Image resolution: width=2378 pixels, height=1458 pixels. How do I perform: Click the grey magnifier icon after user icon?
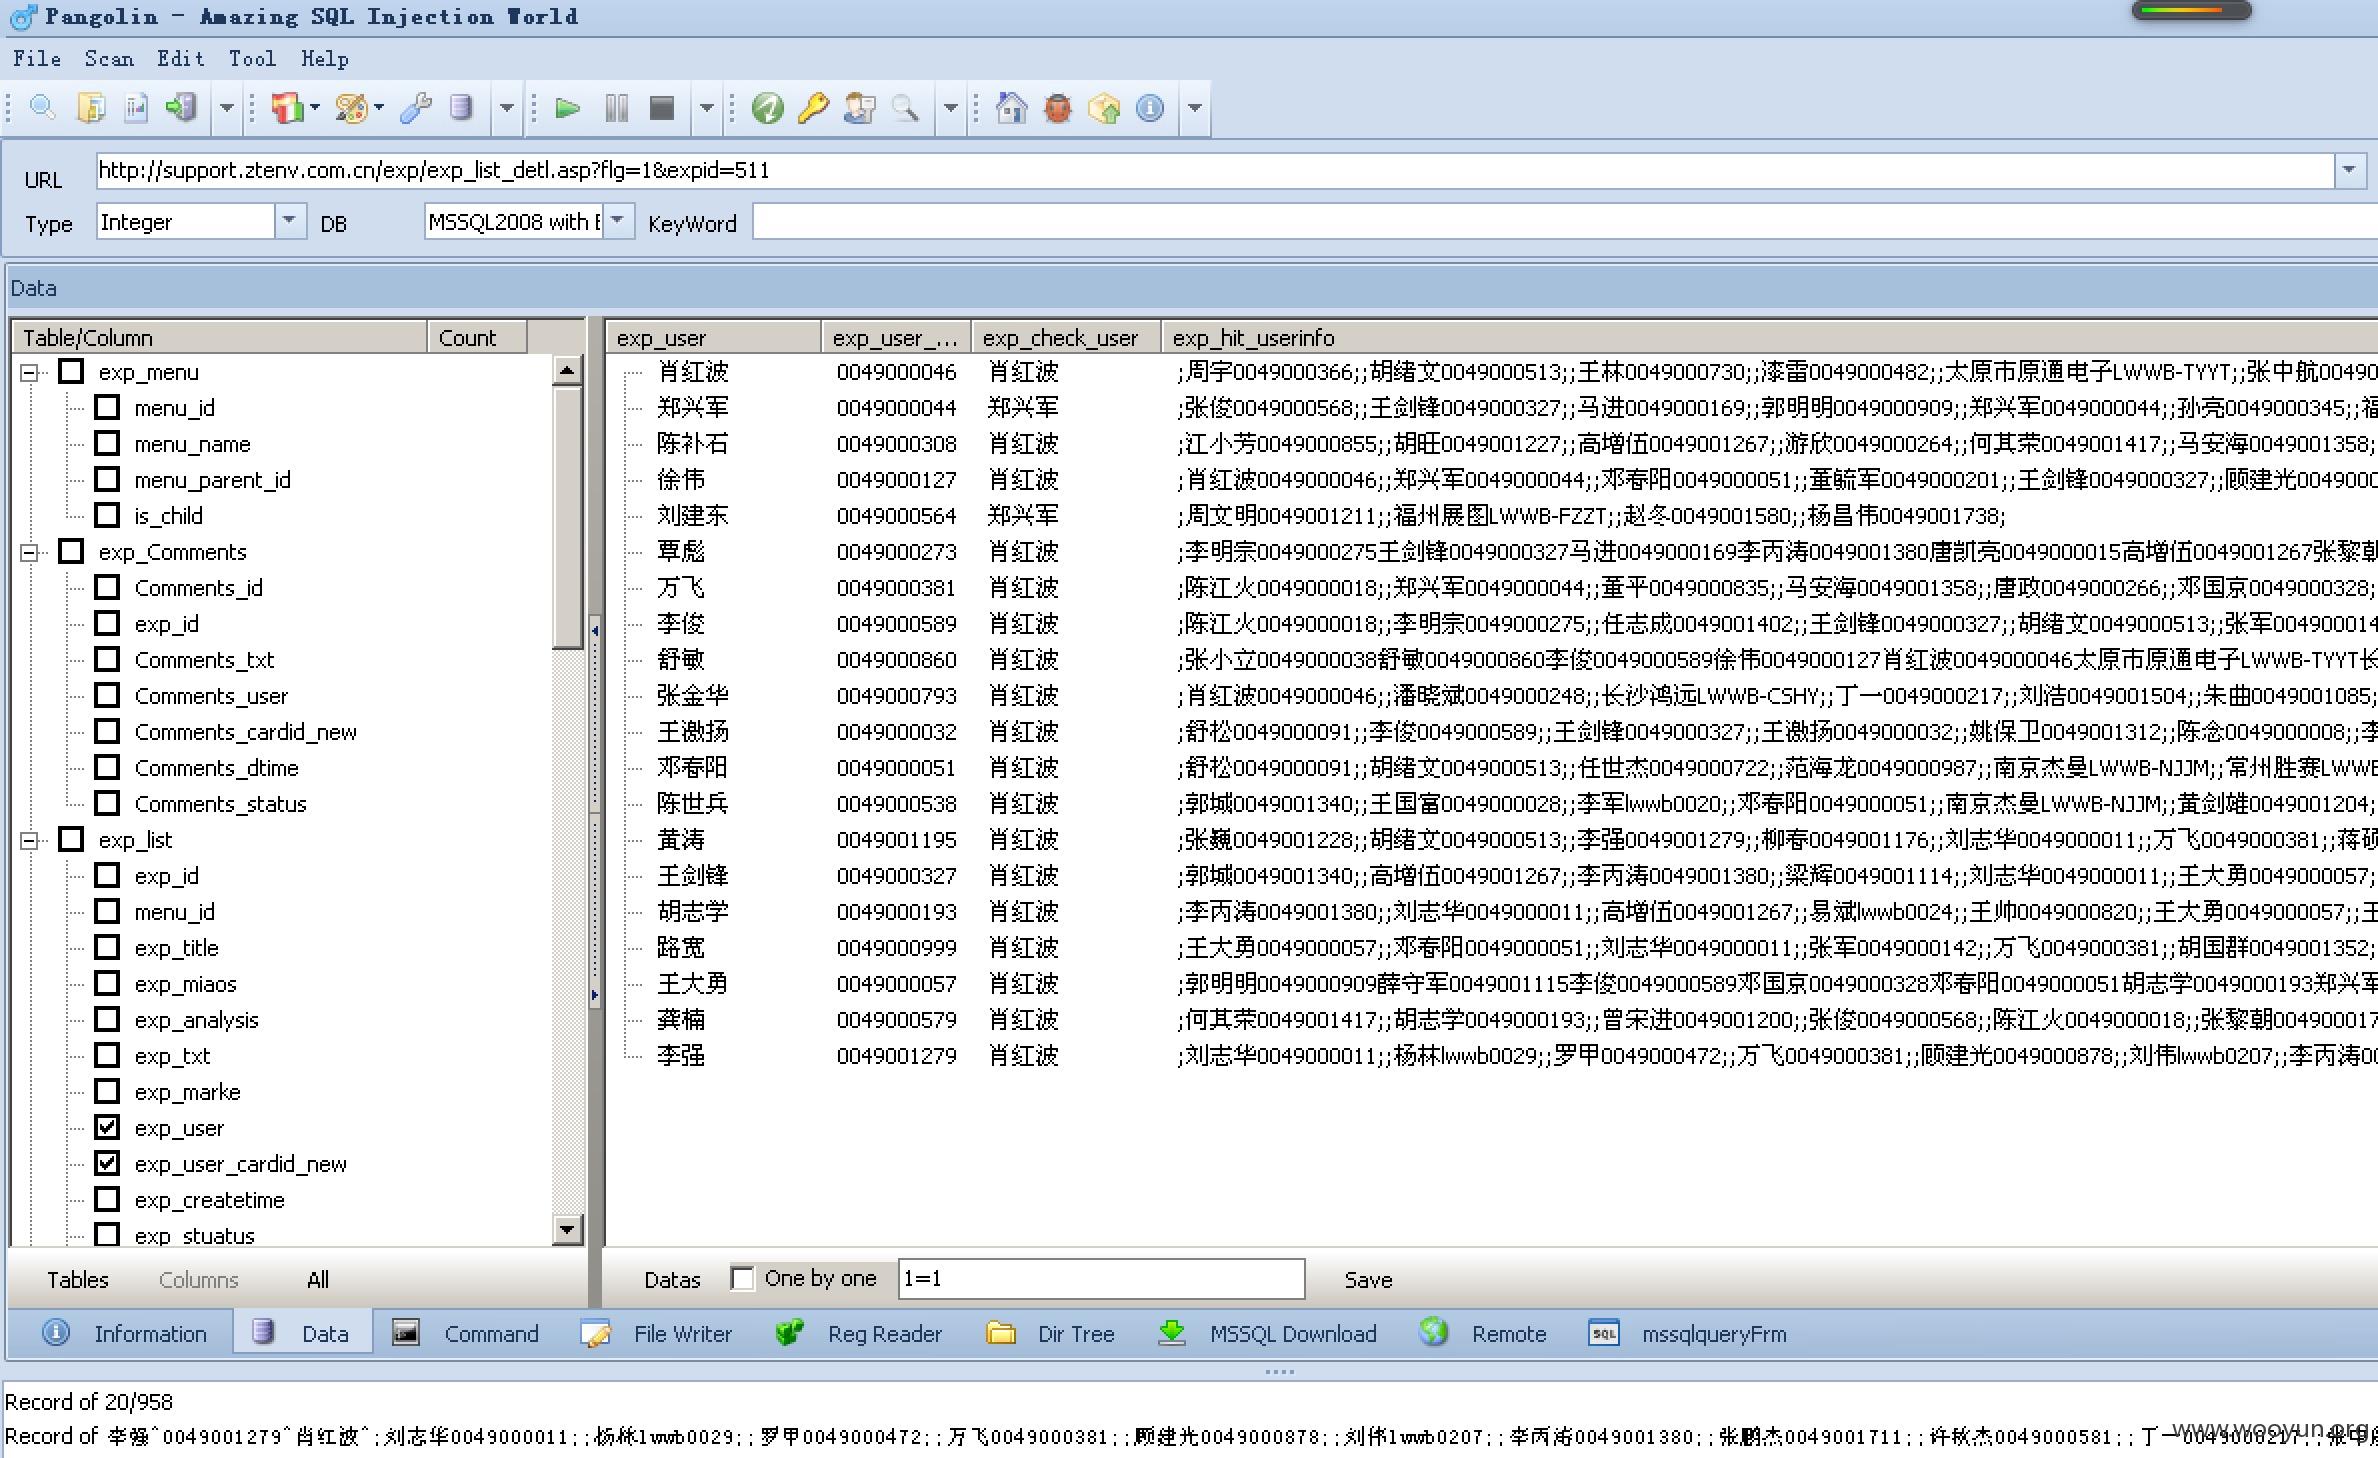(x=905, y=107)
